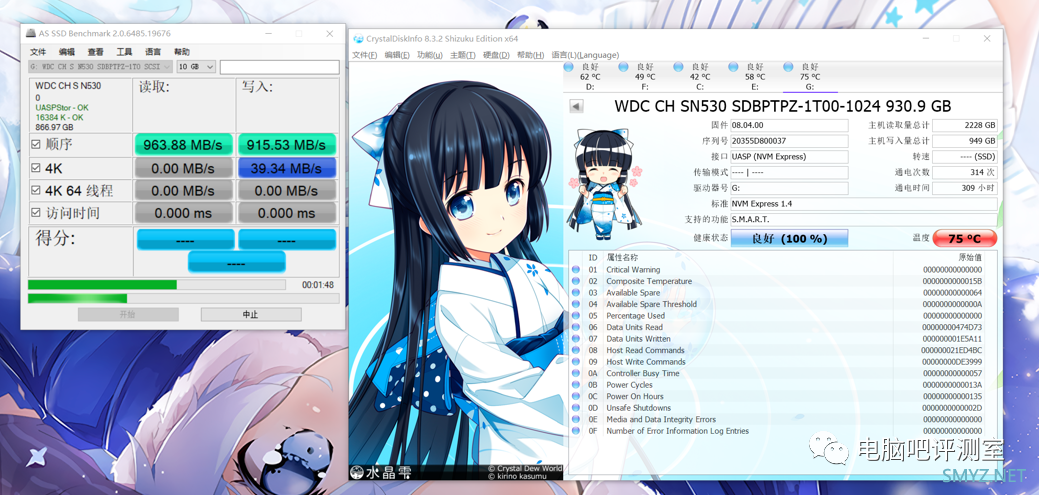Click status orb for Percentage Used row
Image resolution: width=1039 pixels, height=495 pixels.
(576, 316)
